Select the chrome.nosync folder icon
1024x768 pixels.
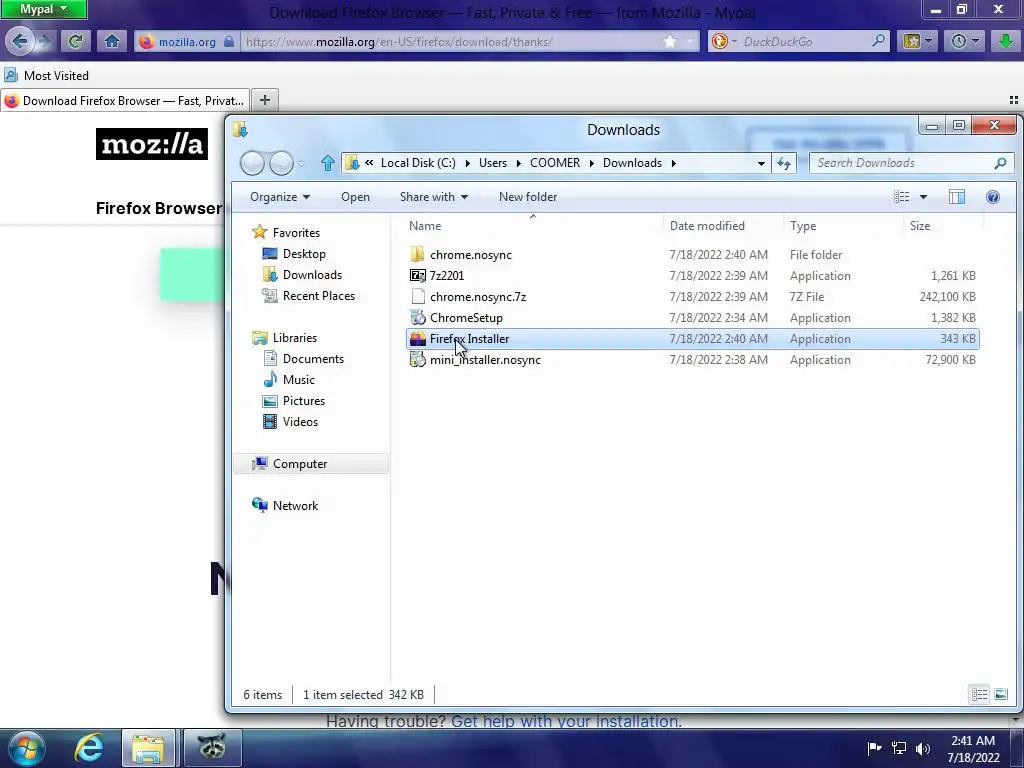pyautogui.click(x=417, y=254)
